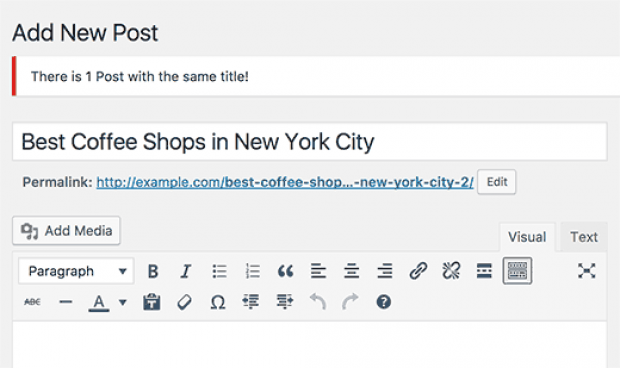
Task: Click the duplicate title warning notice
Action: coord(316,76)
